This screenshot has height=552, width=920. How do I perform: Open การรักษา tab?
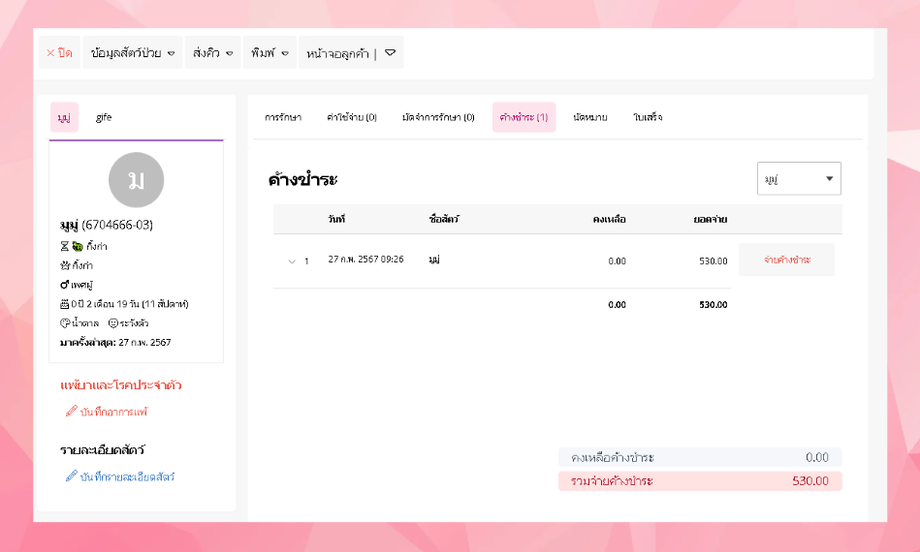283,117
